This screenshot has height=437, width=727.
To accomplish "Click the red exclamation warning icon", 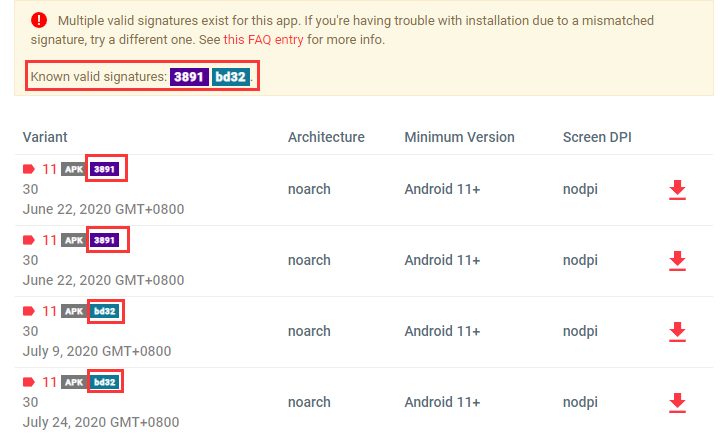I will coord(39,20).
